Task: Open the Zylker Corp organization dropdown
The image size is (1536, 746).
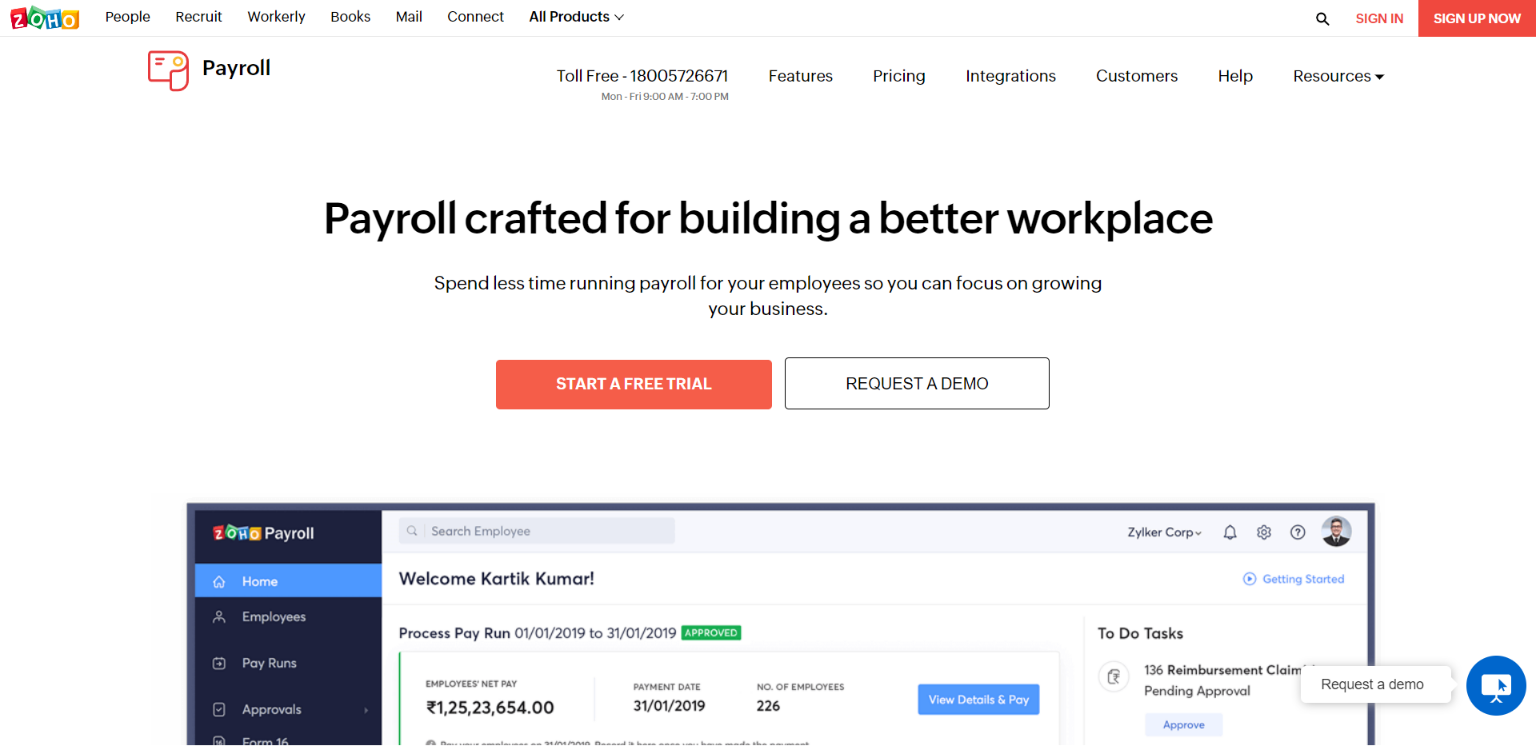Action: (1165, 533)
